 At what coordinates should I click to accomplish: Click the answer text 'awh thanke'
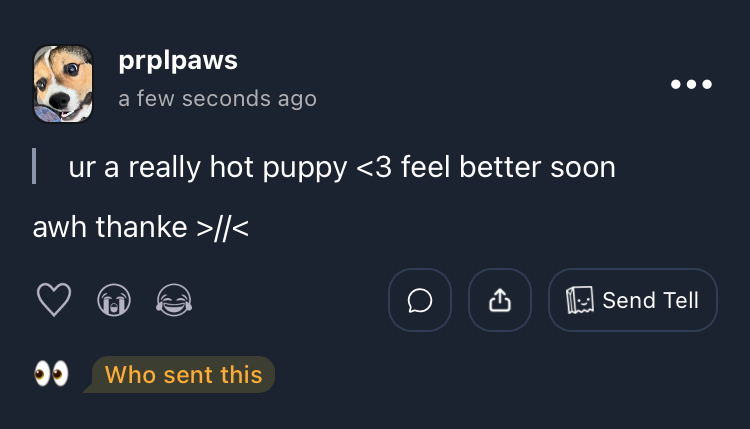pos(112,227)
